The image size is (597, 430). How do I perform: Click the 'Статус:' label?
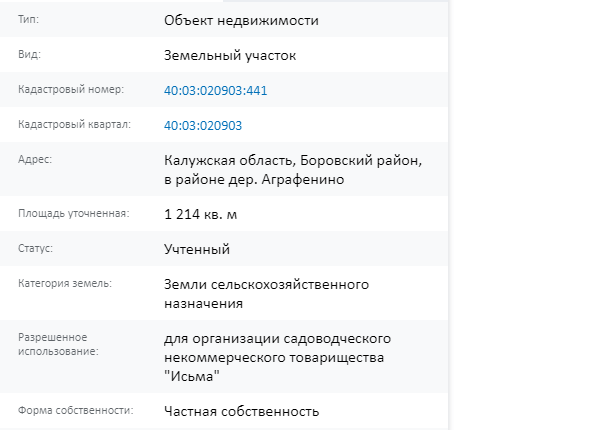coord(35,248)
